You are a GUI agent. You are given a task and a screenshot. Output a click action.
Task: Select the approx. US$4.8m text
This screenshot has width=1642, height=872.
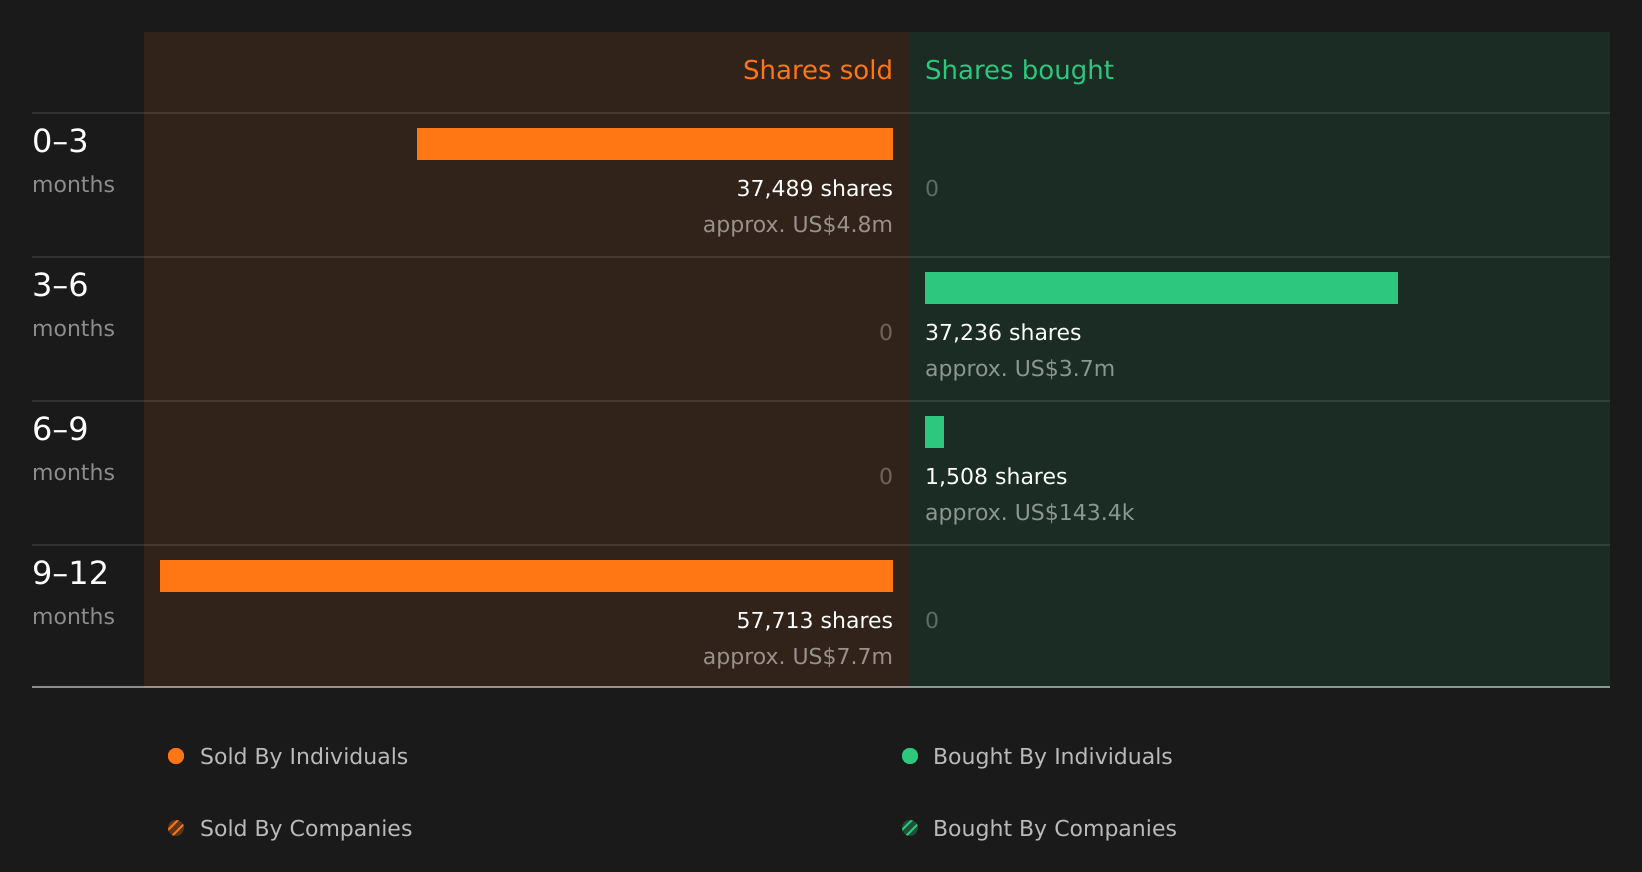click(x=797, y=225)
